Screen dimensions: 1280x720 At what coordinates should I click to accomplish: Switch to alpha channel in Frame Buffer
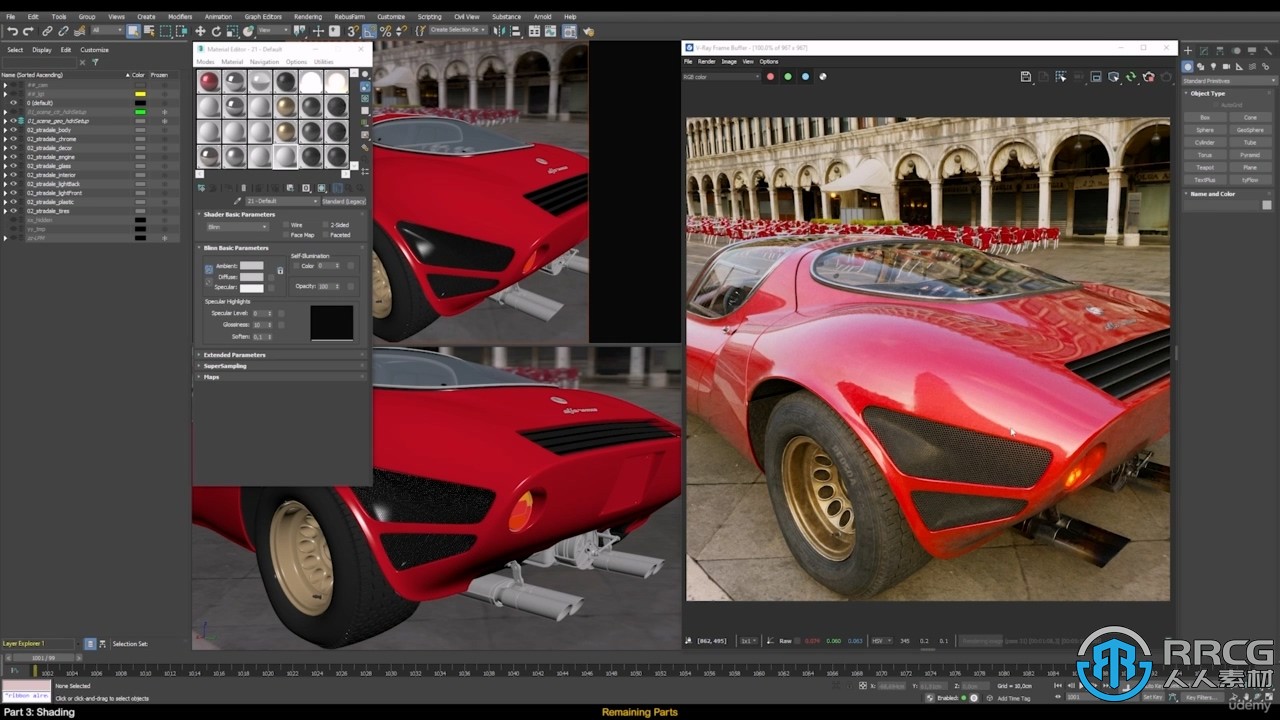[823, 76]
